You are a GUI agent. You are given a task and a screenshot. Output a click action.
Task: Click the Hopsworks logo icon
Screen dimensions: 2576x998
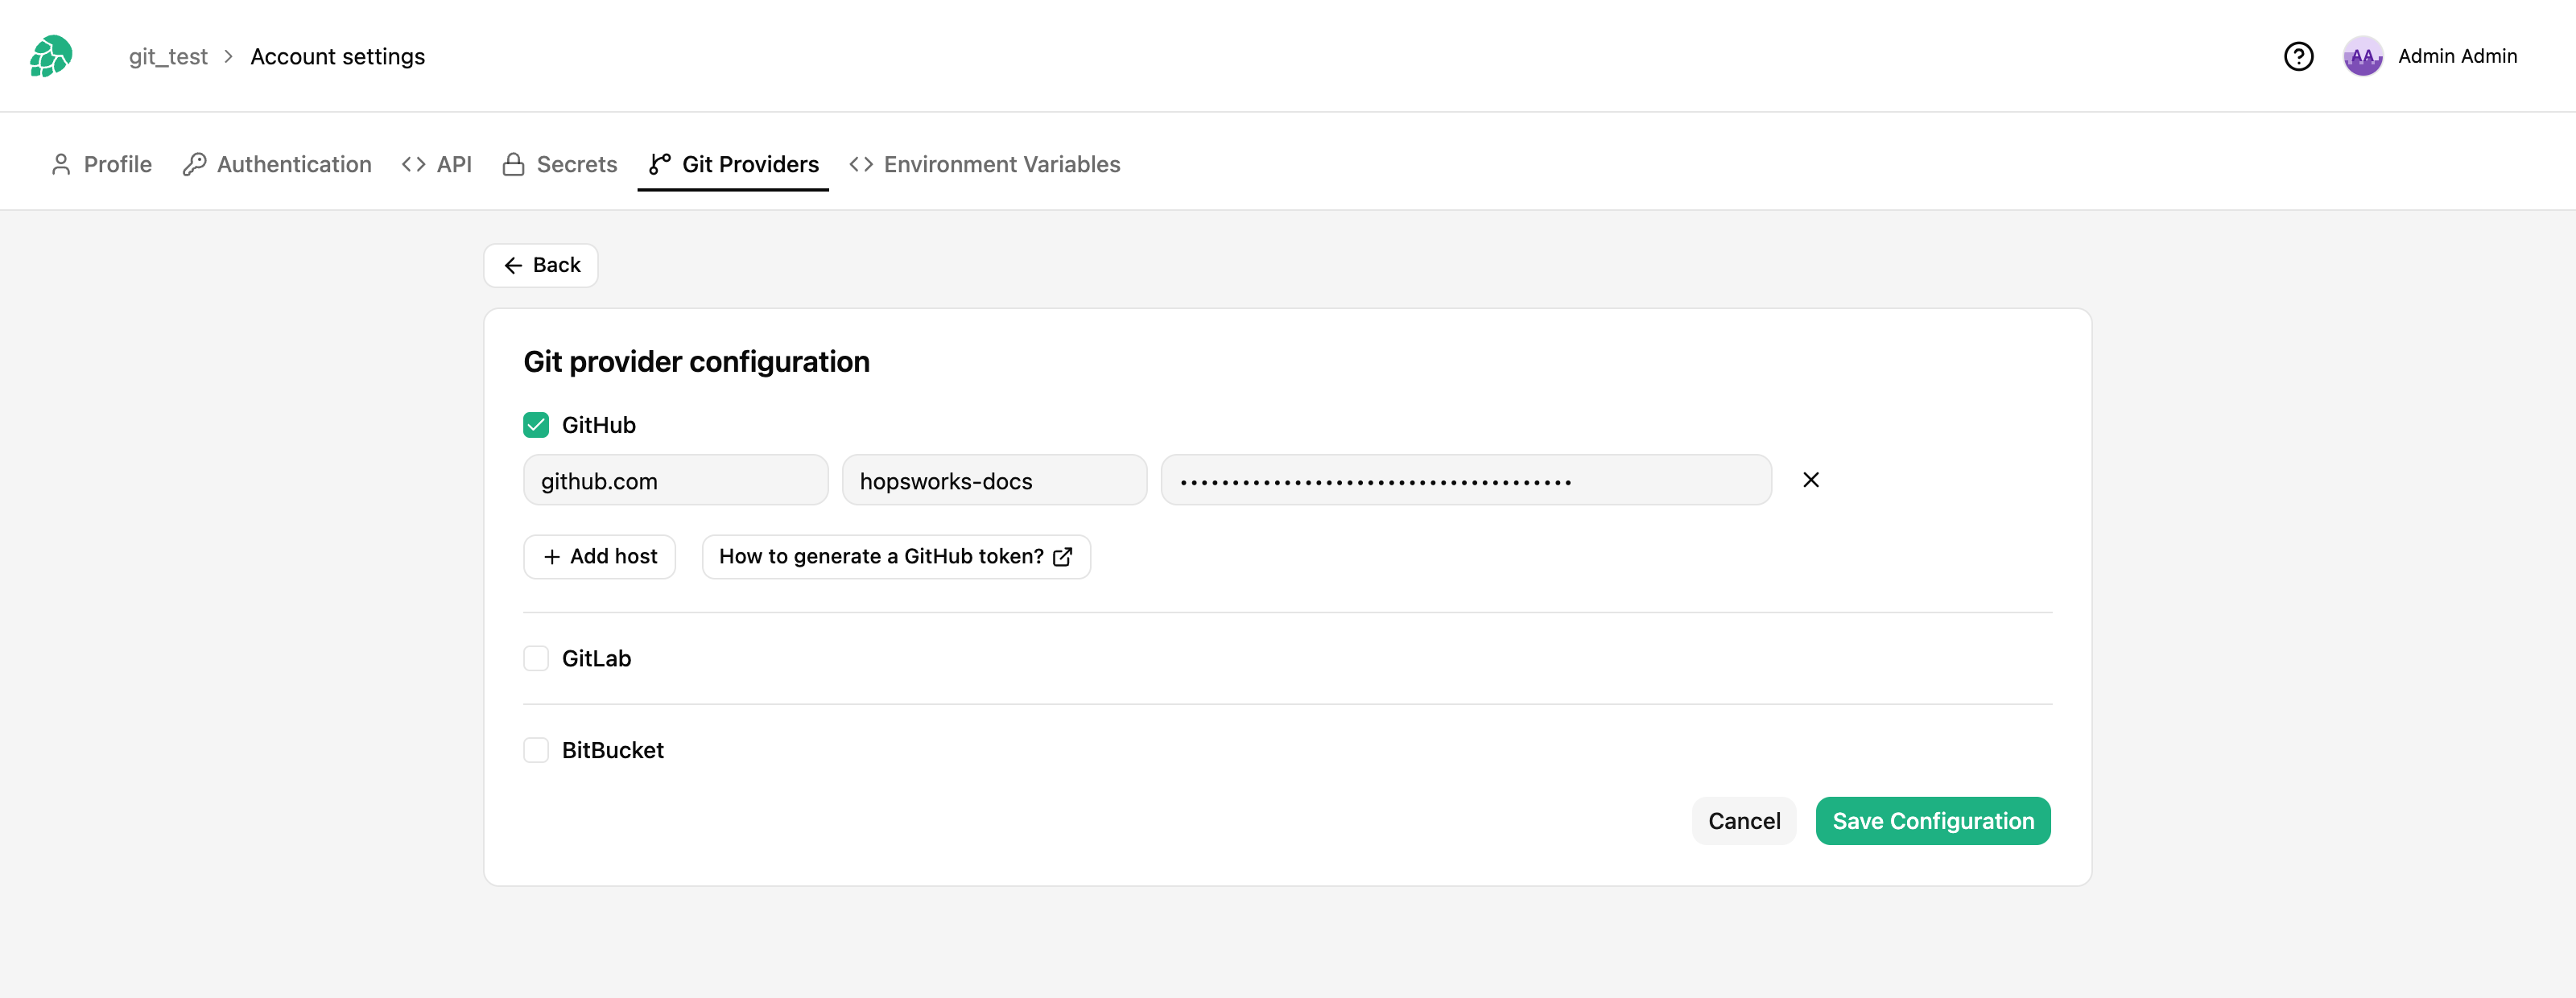click(51, 56)
